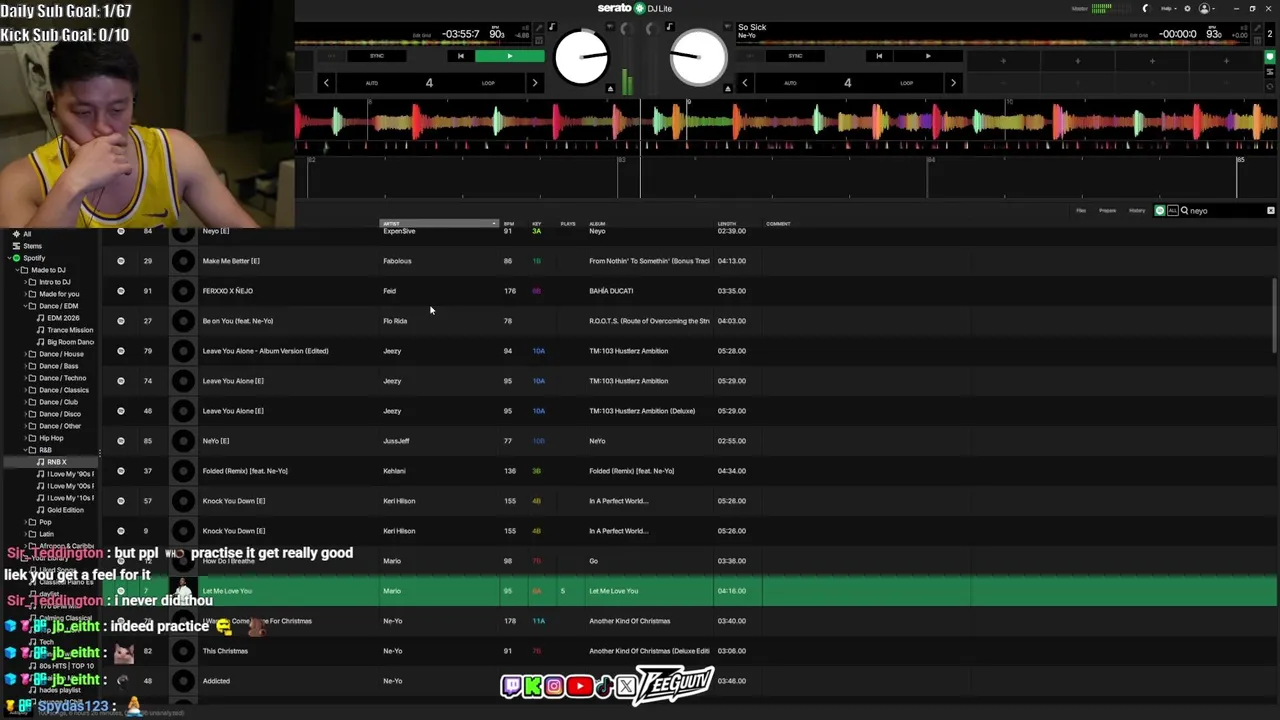Select track Be on You (feat. Ne-Yo)
This screenshot has width=1280, height=720.
coord(238,321)
